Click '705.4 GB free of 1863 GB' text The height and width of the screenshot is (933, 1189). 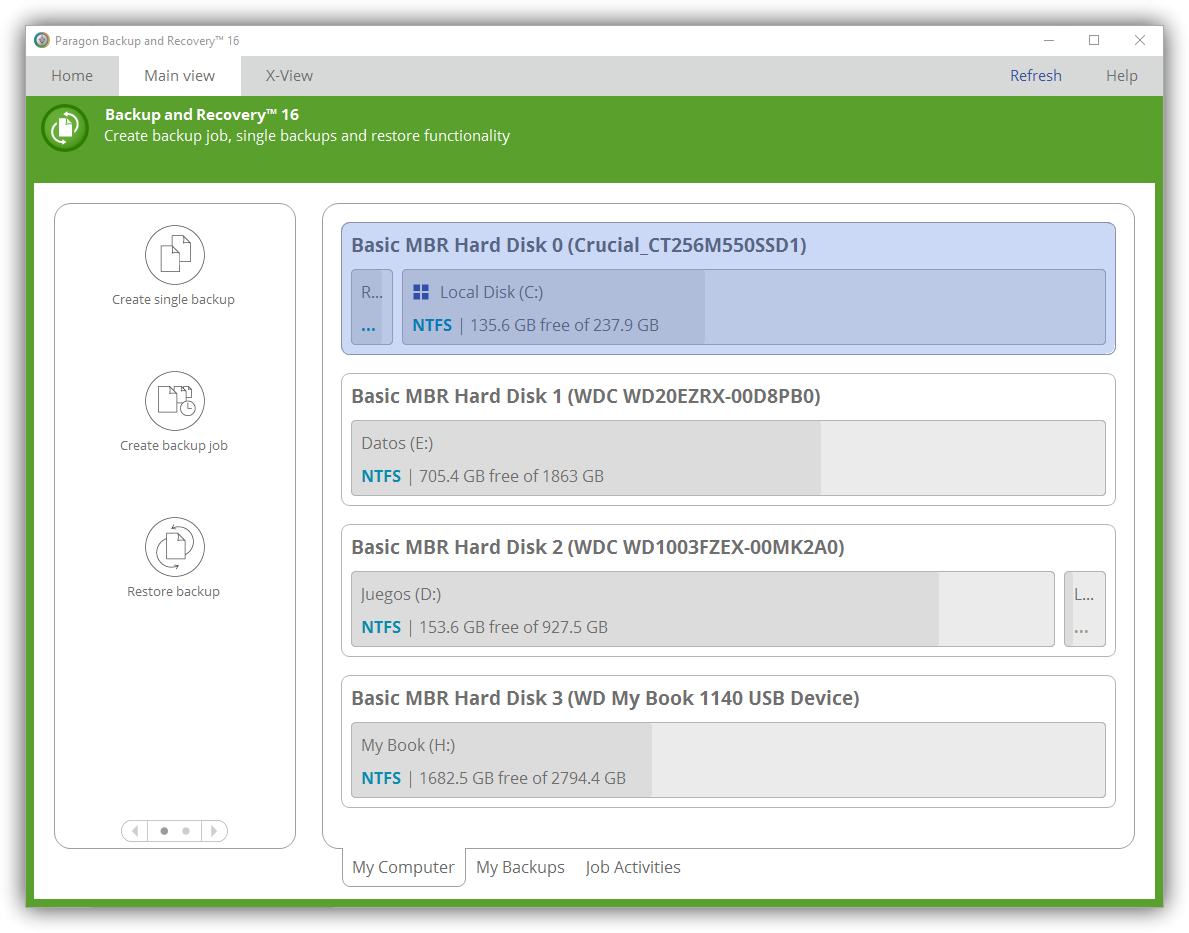pos(512,476)
